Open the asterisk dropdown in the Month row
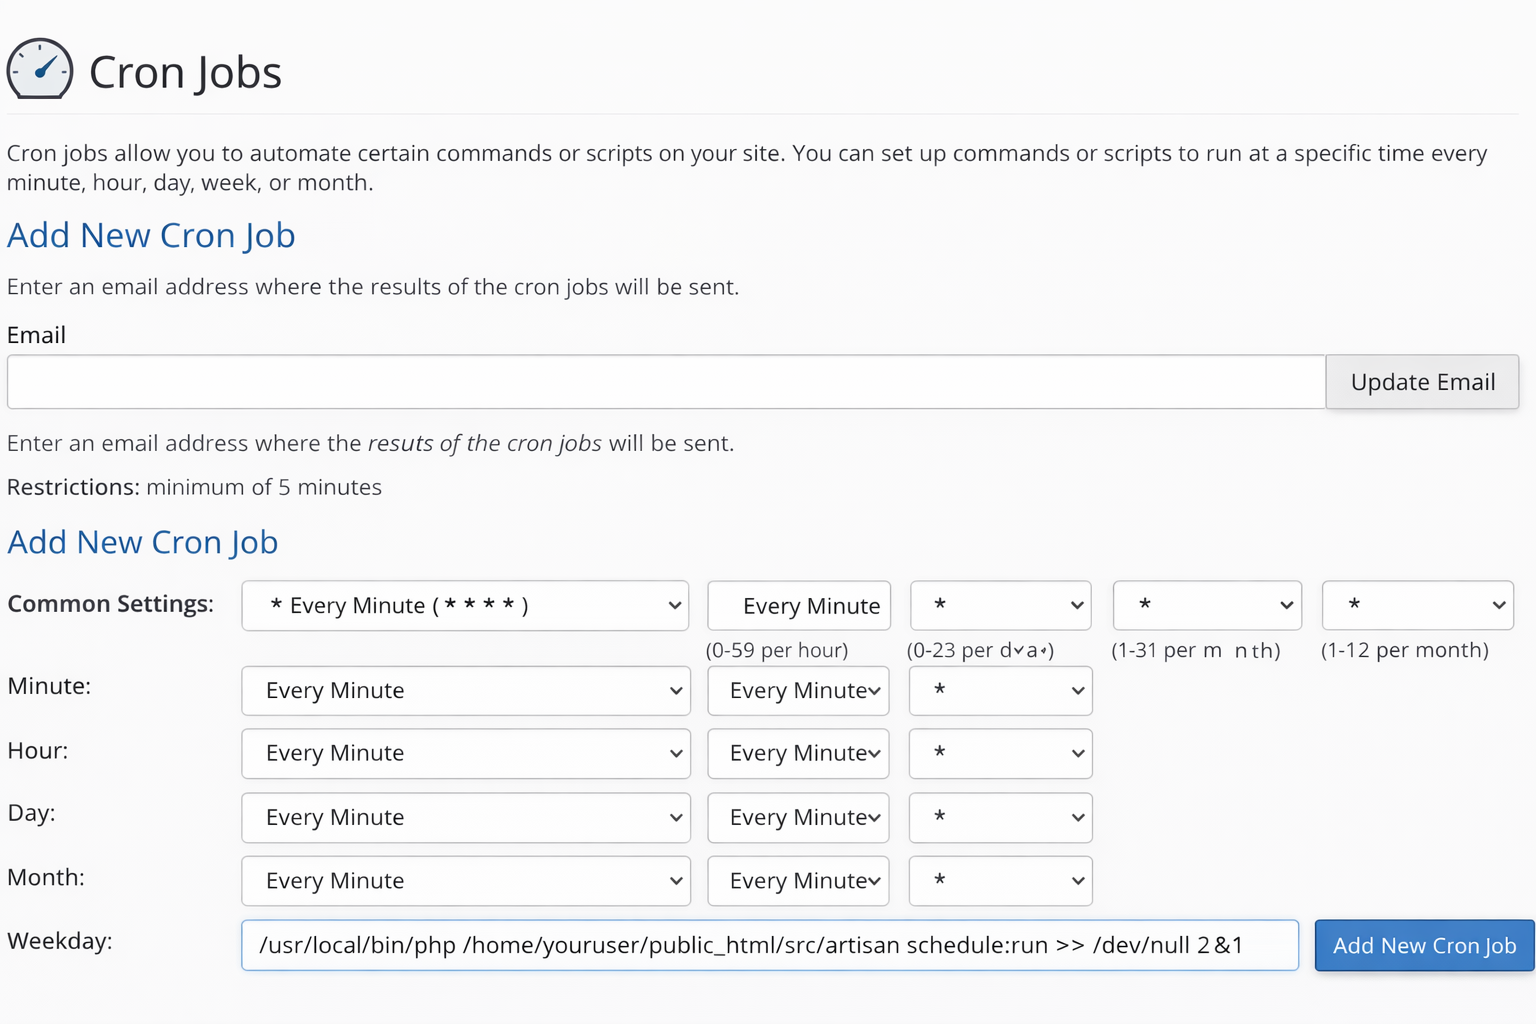1536x1024 pixels. click(x=1000, y=881)
